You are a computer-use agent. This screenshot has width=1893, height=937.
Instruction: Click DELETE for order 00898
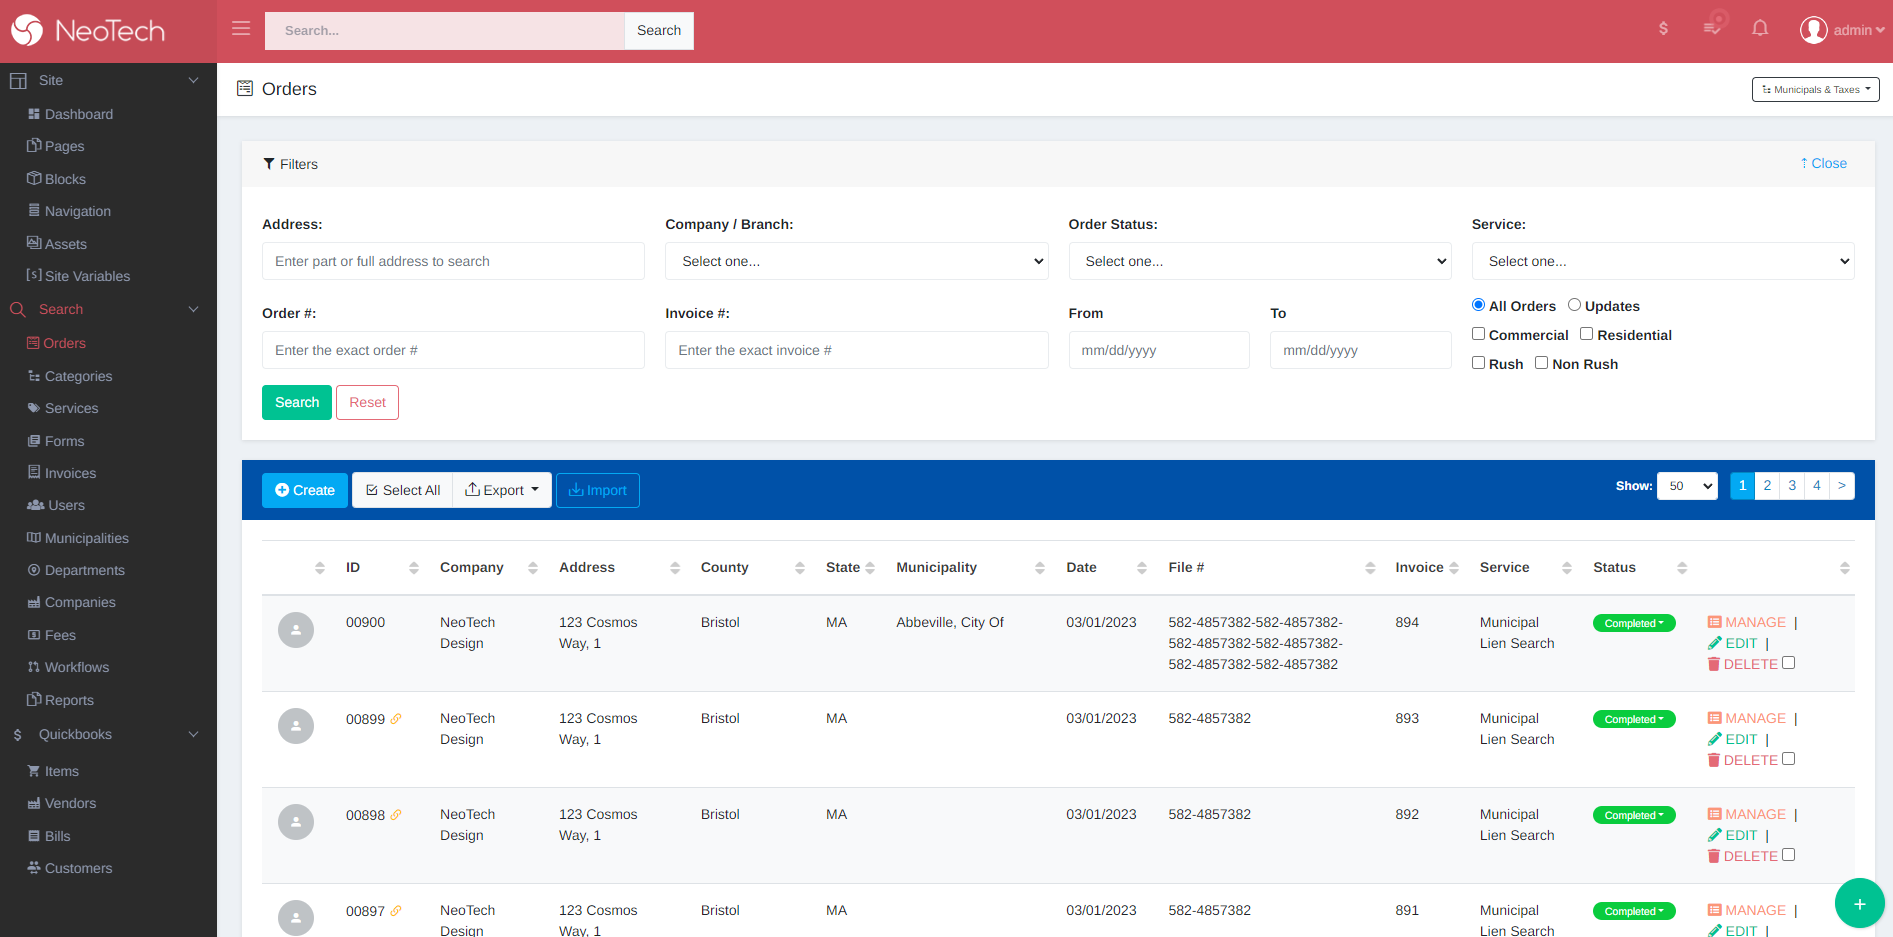coord(1743,857)
